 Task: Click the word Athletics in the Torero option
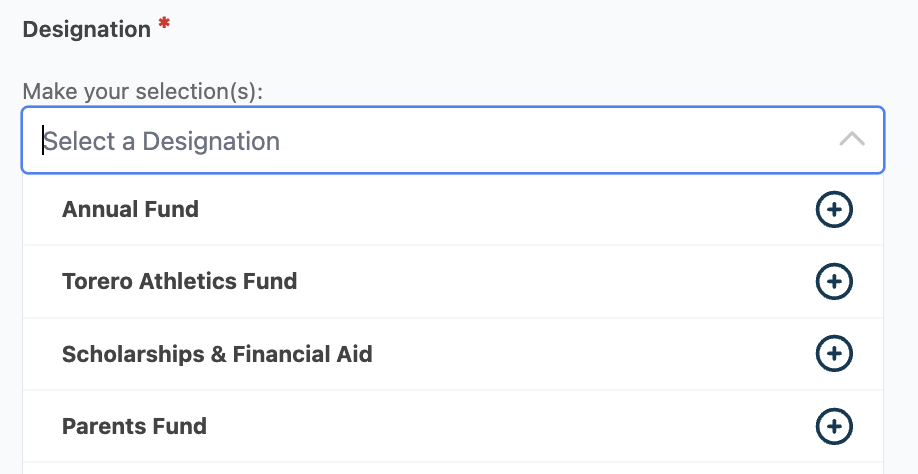pos(190,282)
